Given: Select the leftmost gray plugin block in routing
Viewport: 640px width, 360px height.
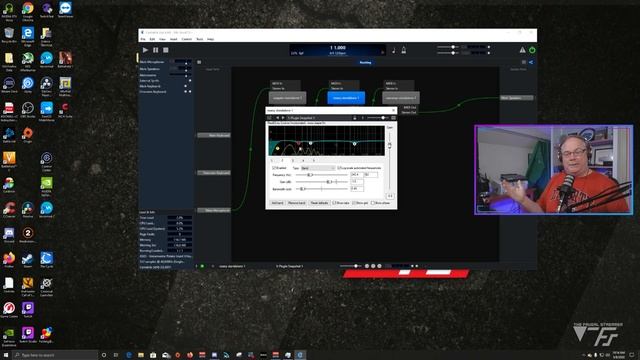Looking at the screenshot, I should tap(287, 98).
